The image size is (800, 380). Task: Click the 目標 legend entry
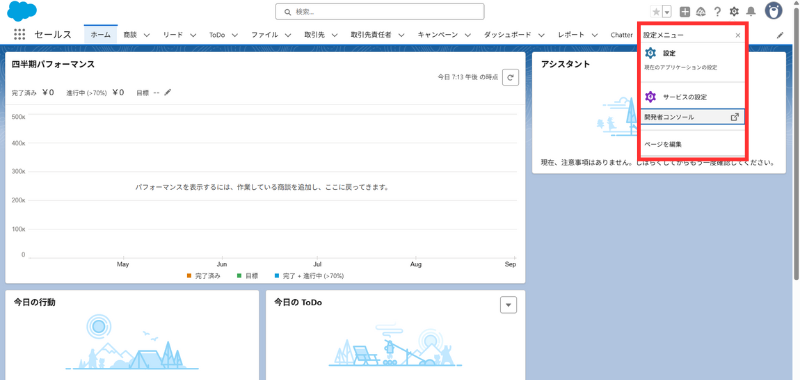tap(247, 275)
